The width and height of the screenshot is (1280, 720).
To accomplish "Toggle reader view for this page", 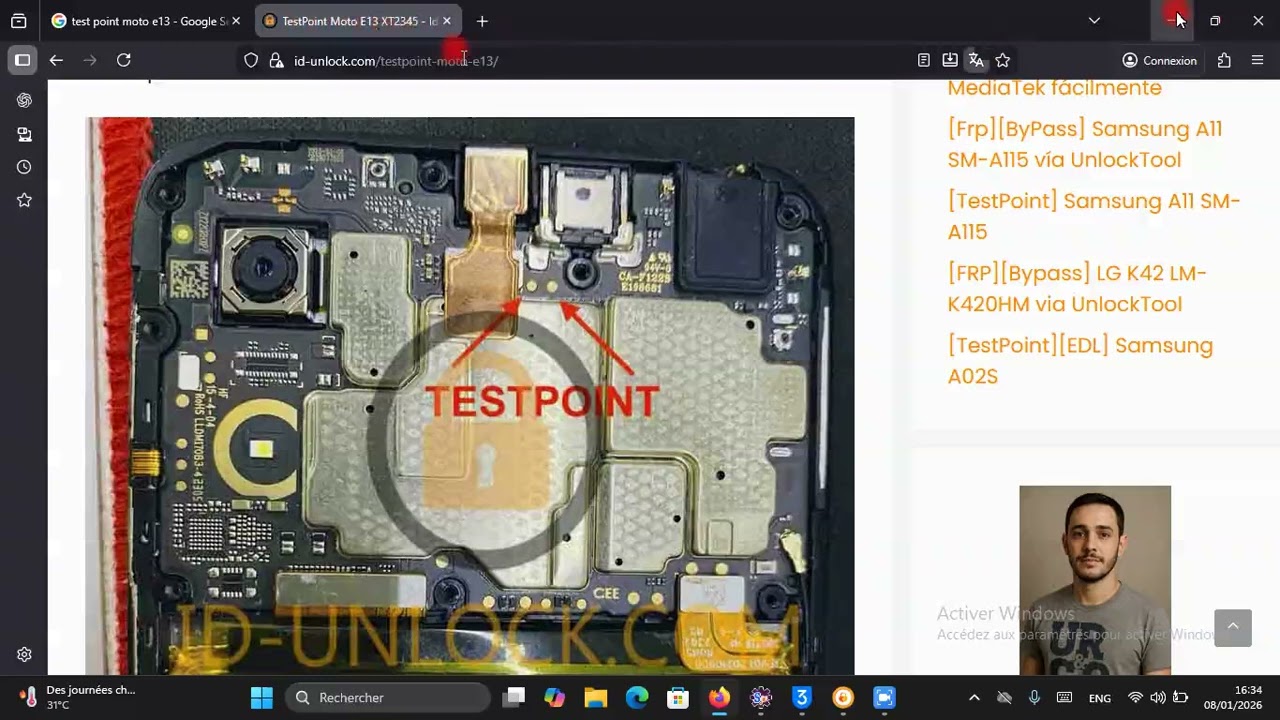I will tap(924, 61).
